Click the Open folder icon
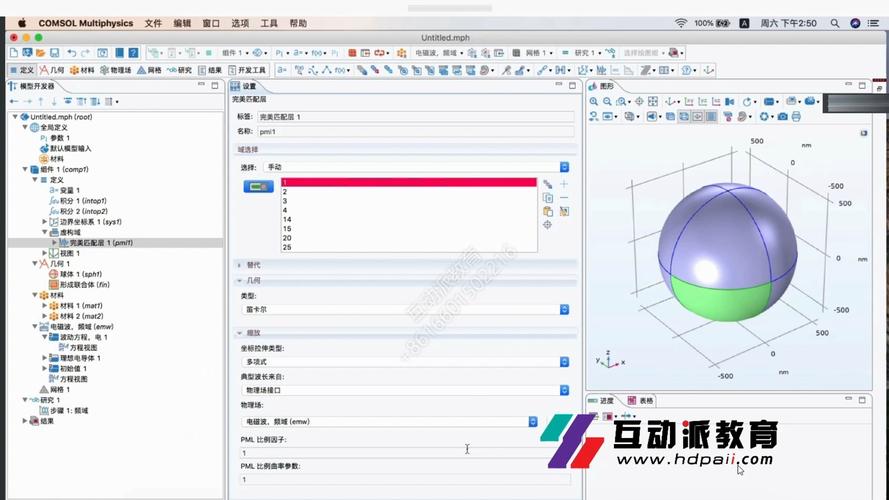889x500 pixels. click(40, 53)
